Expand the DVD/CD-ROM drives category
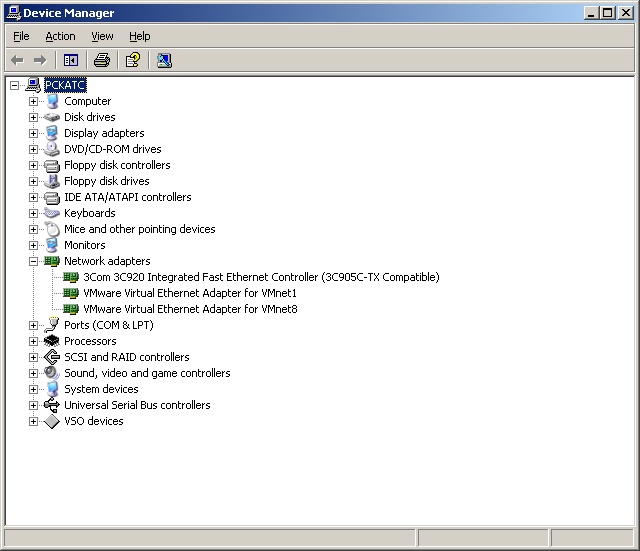Viewport: 640px width, 551px height. [33, 149]
